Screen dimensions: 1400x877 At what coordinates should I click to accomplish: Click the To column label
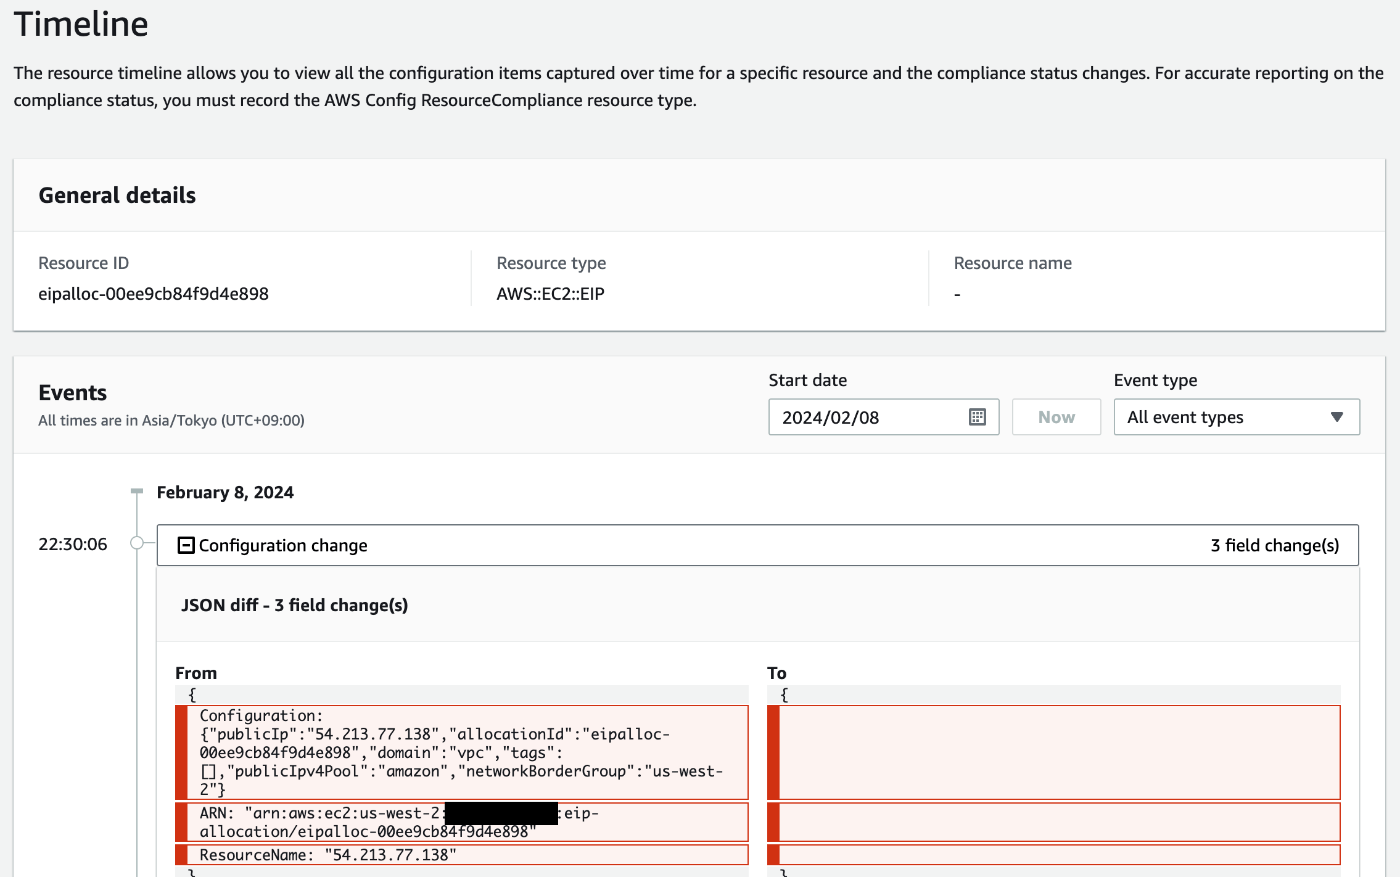click(x=777, y=673)
